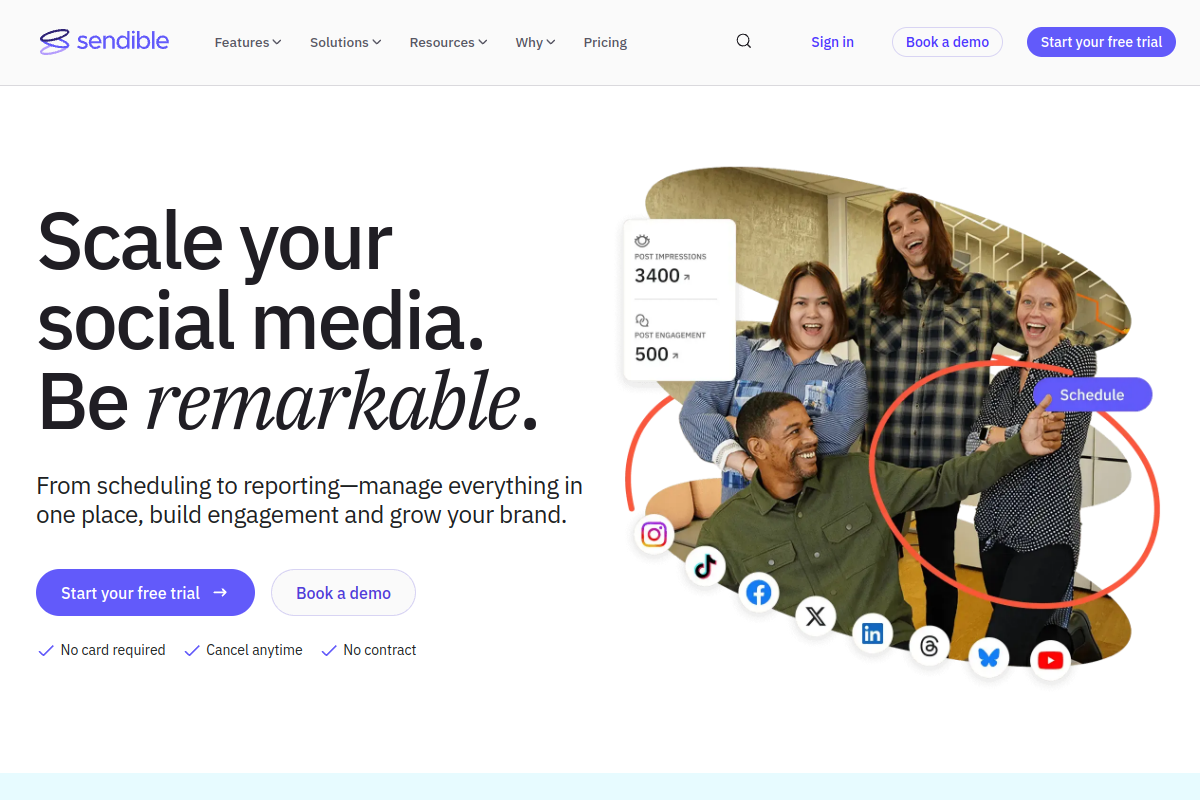Click the Threads icon

(930, 646)
